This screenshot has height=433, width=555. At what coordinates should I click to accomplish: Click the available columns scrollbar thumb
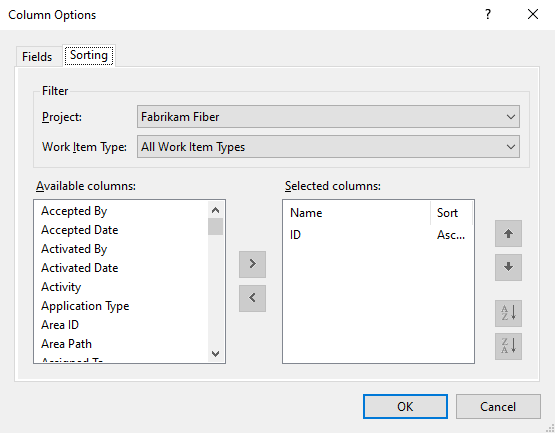215,227
